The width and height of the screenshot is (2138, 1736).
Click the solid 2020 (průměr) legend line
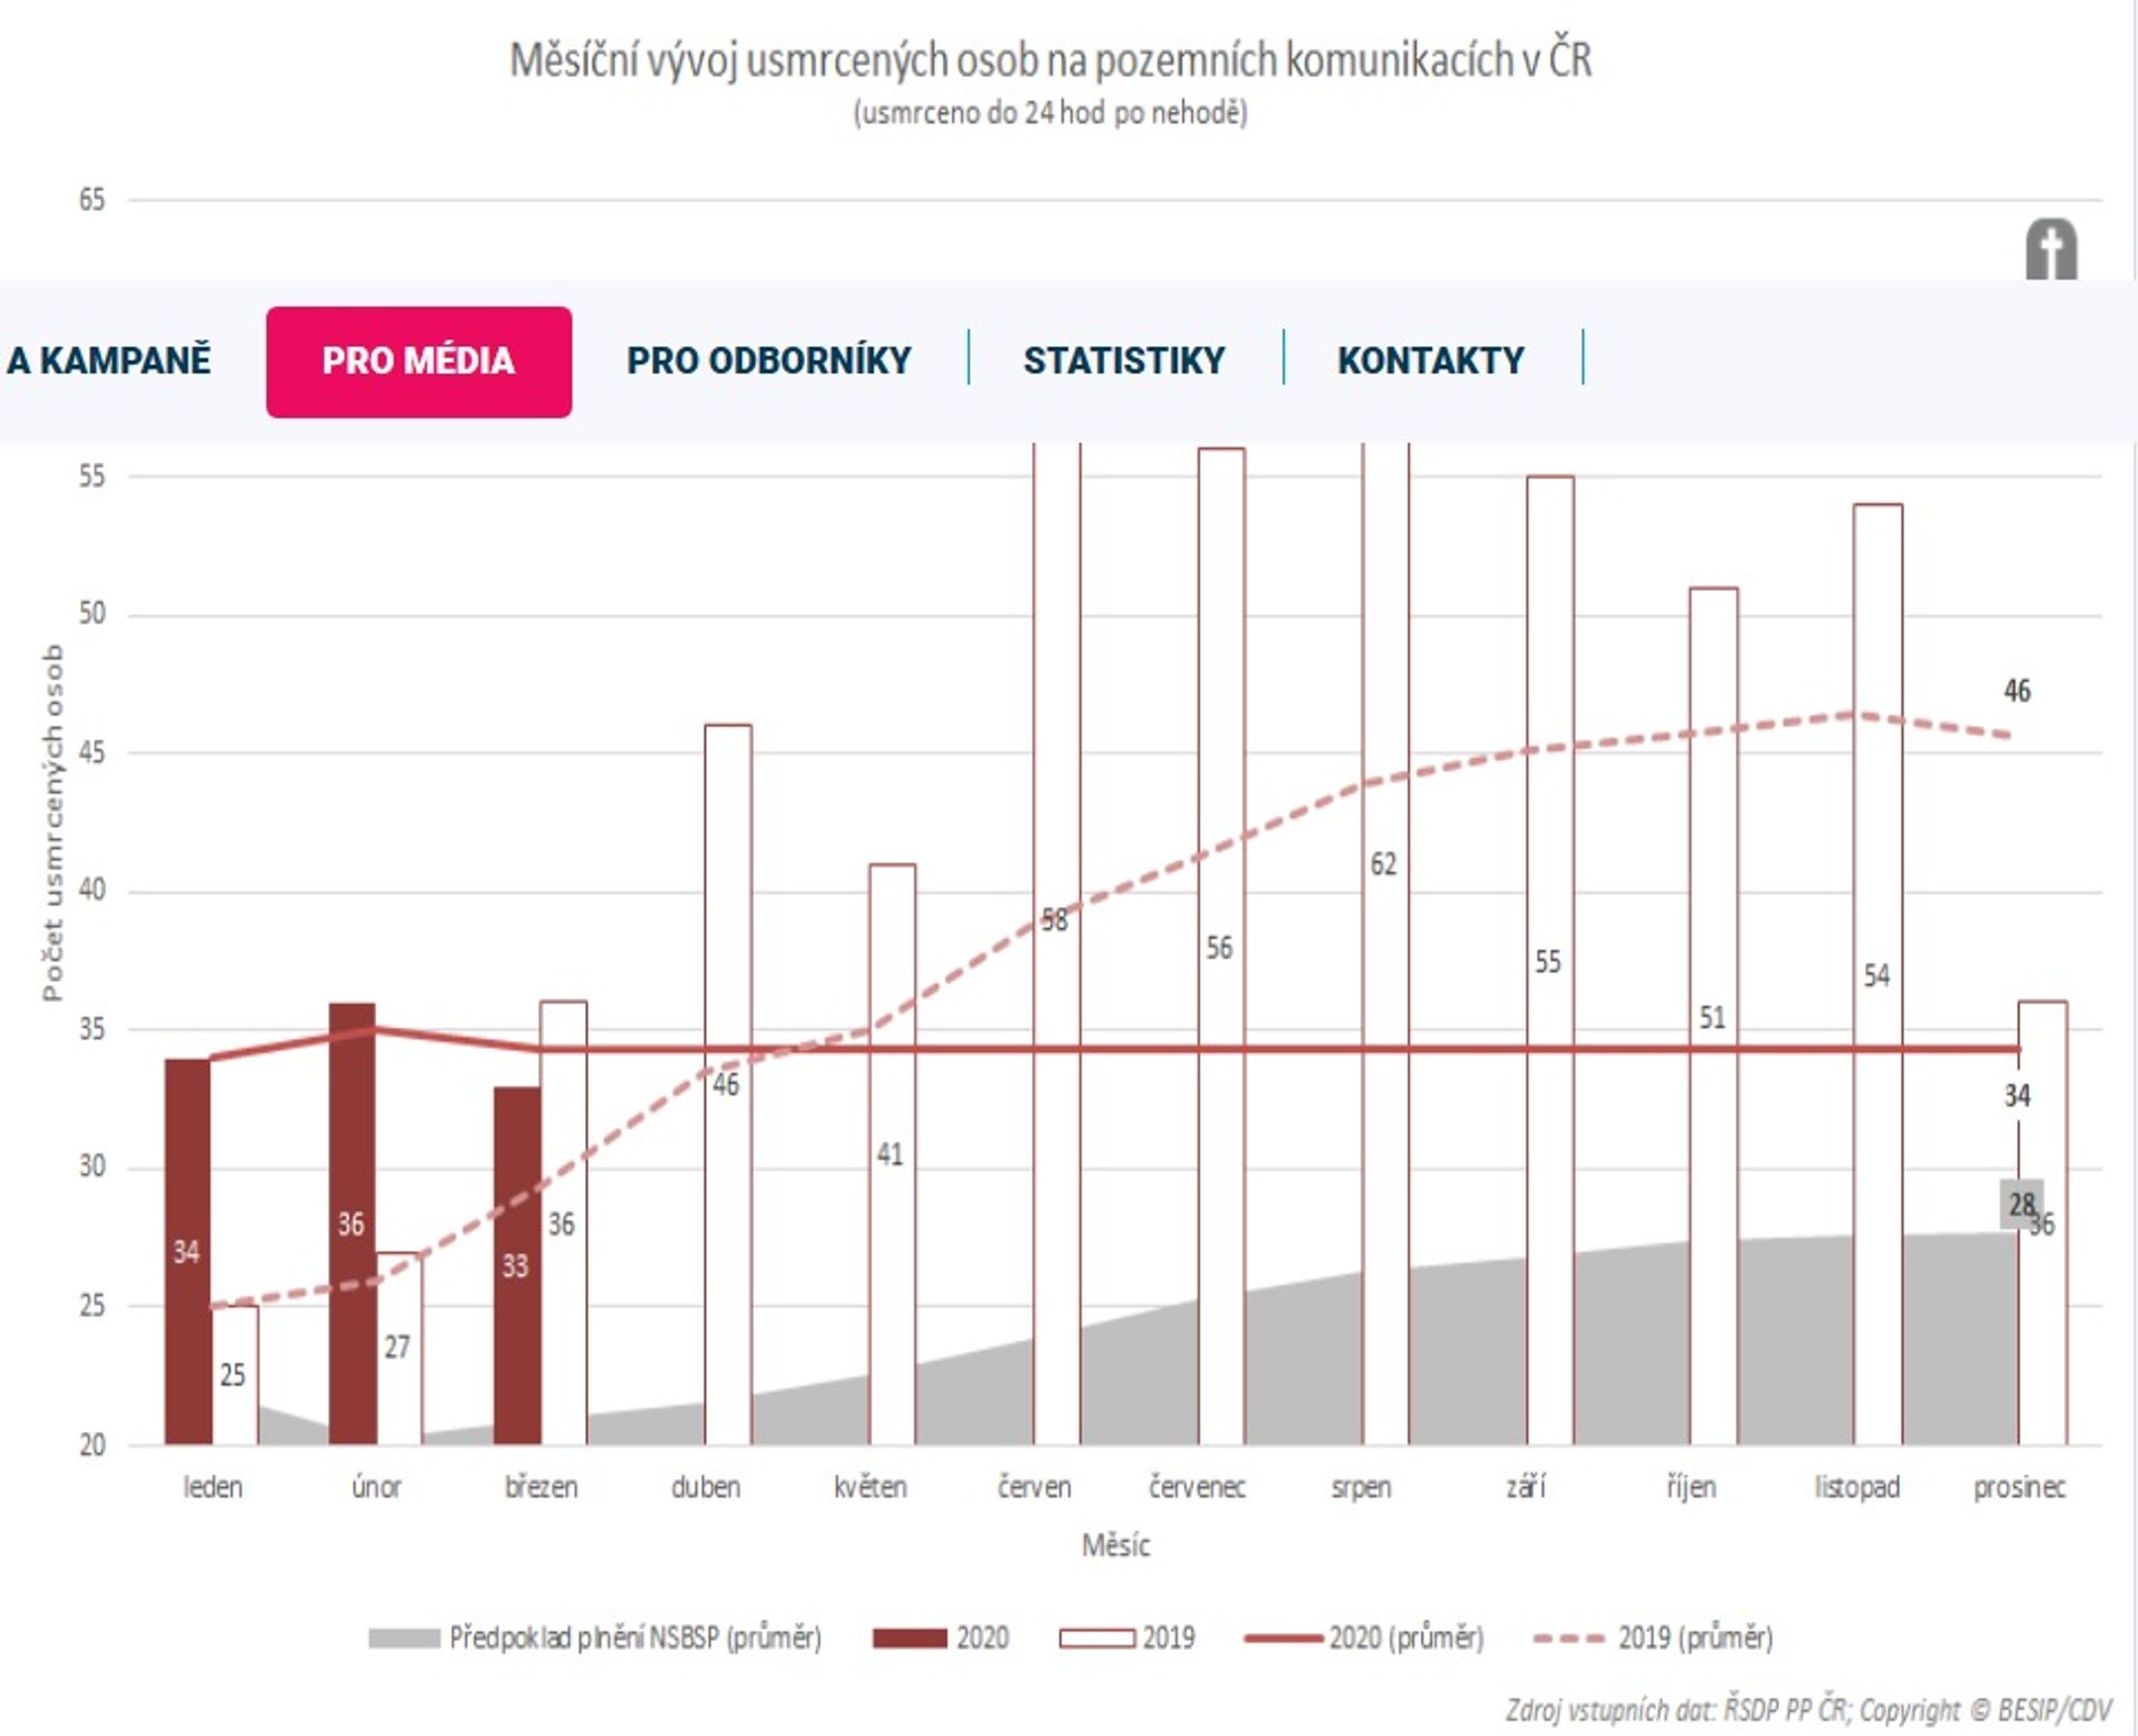(1284, 1638)
